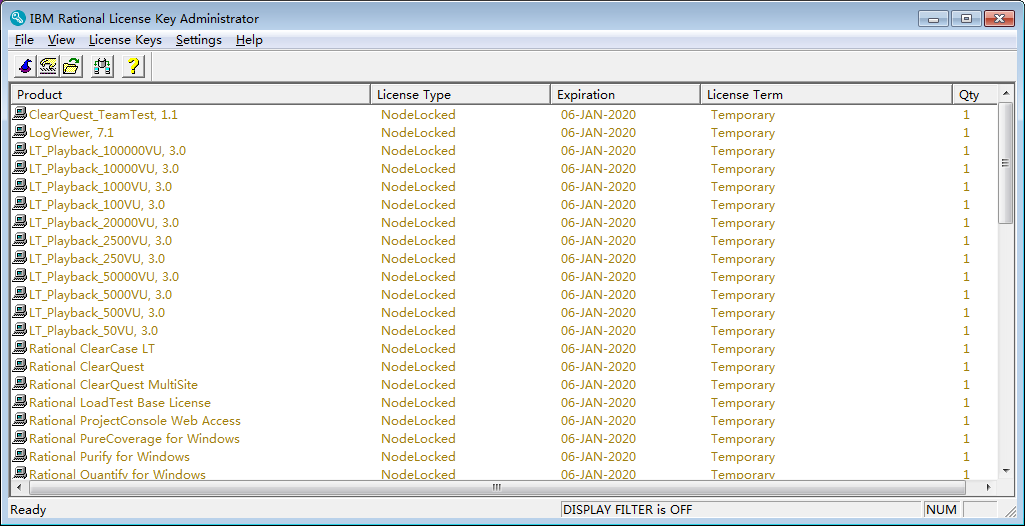Click the horizontal scrollbar left arrow
1025x526 pixels.
tap(19, 487)
